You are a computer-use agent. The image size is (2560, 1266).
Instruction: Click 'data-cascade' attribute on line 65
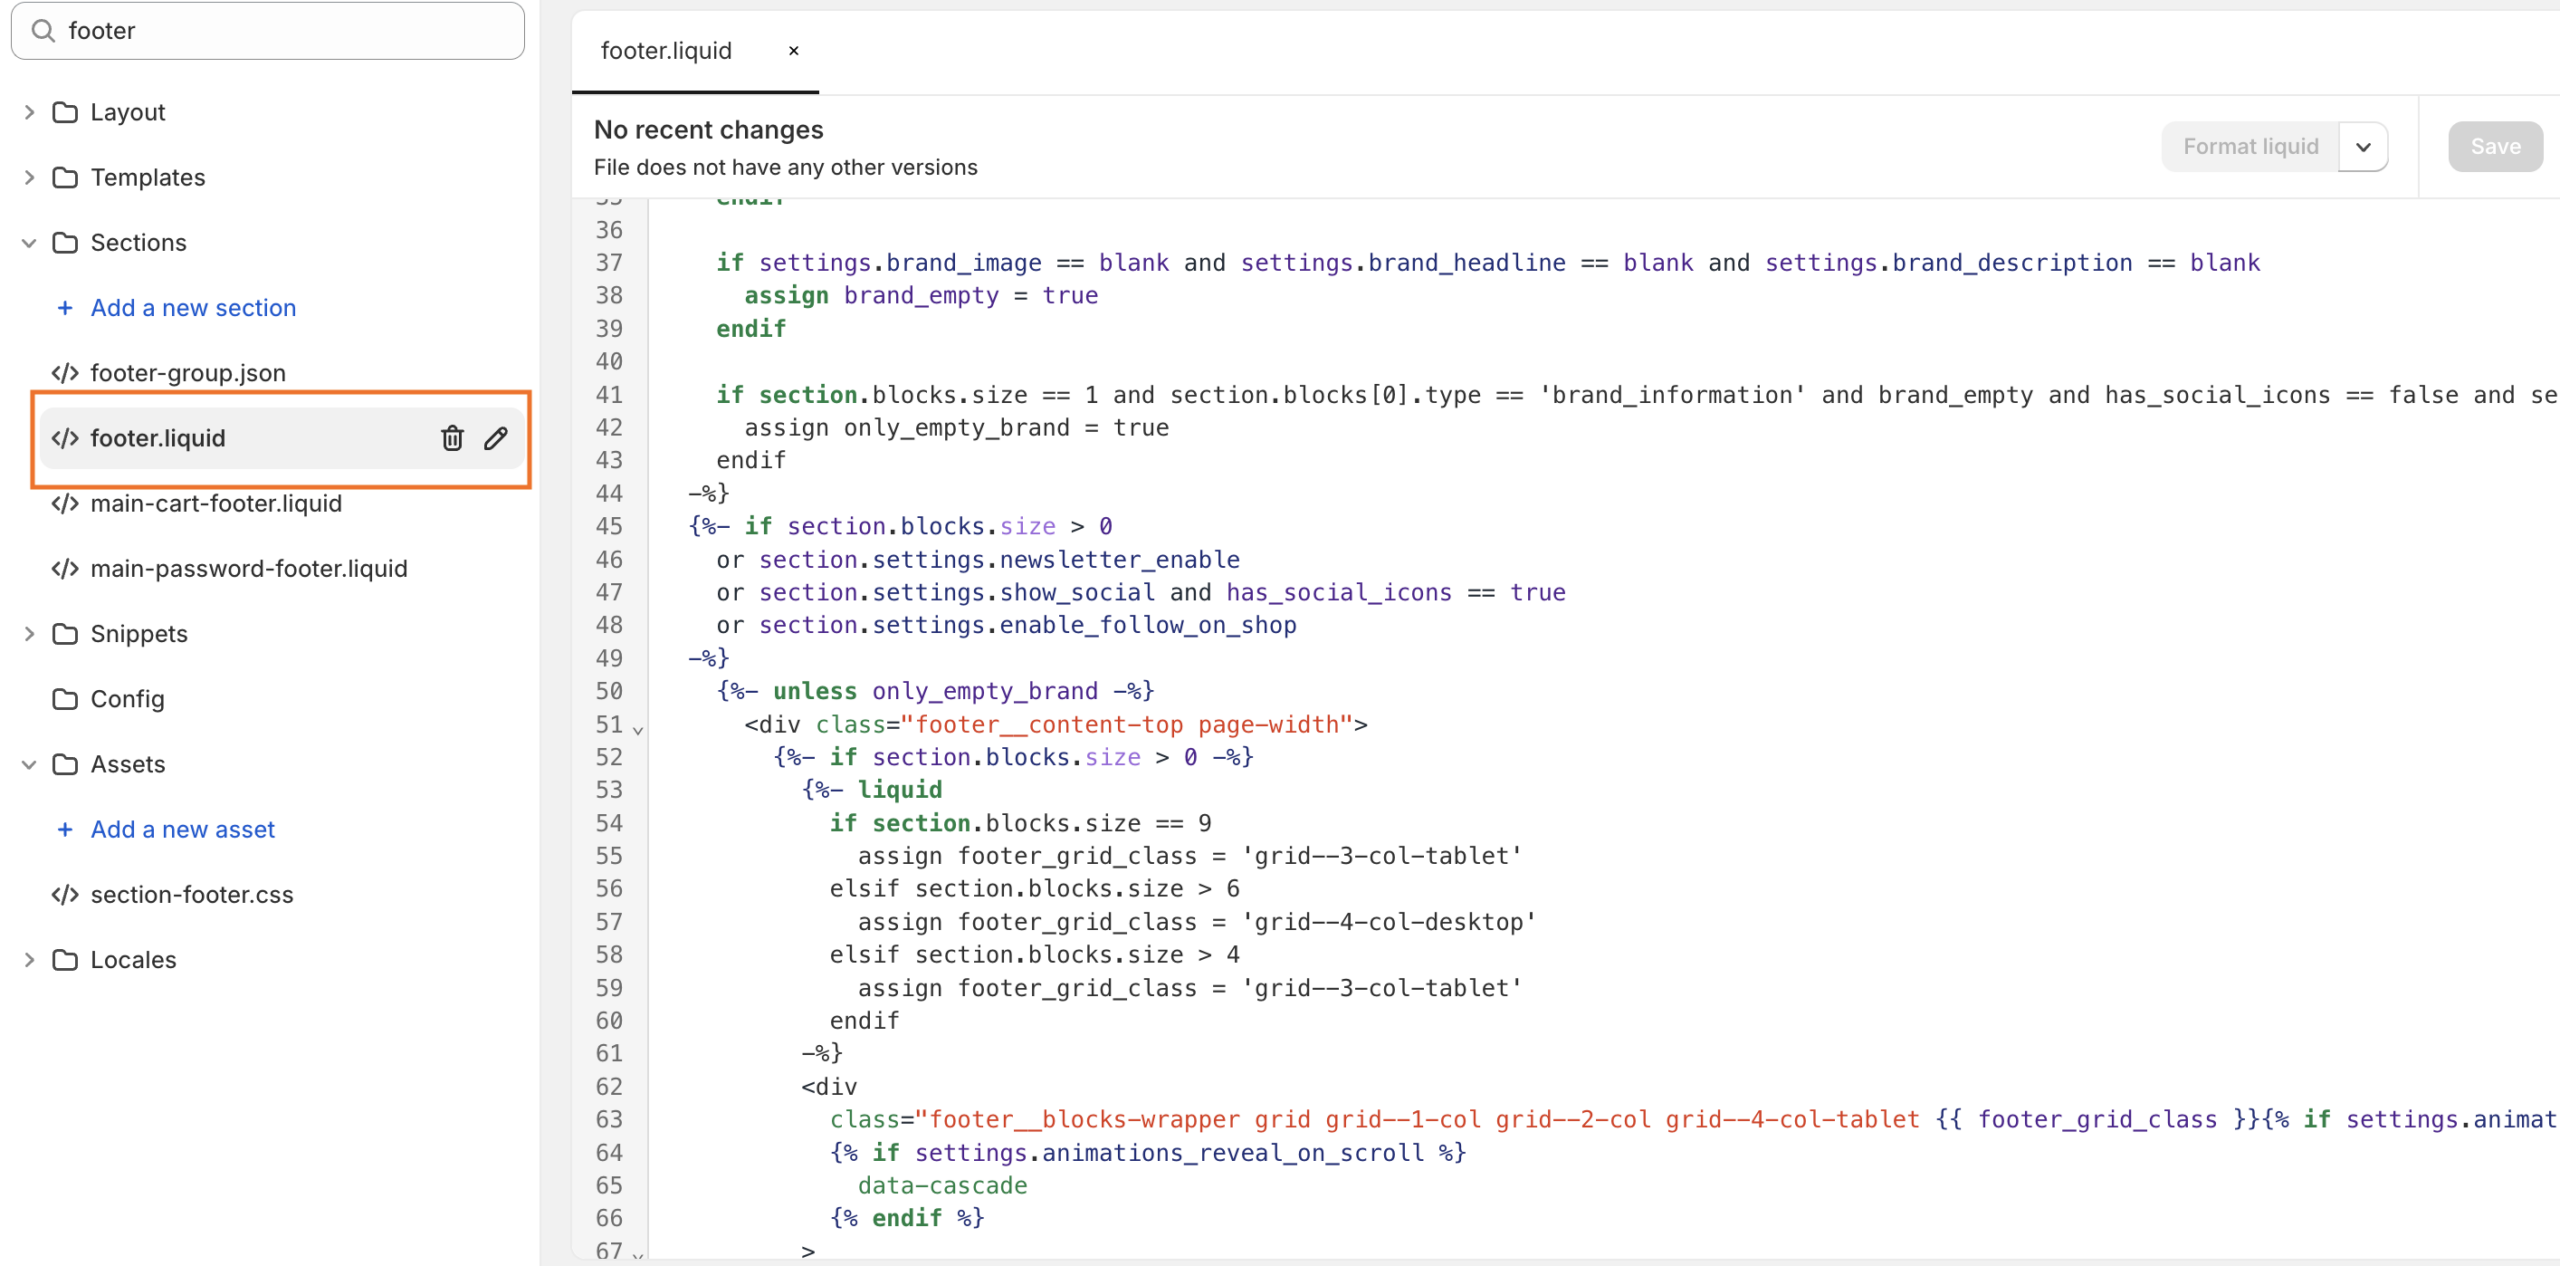942,1186
